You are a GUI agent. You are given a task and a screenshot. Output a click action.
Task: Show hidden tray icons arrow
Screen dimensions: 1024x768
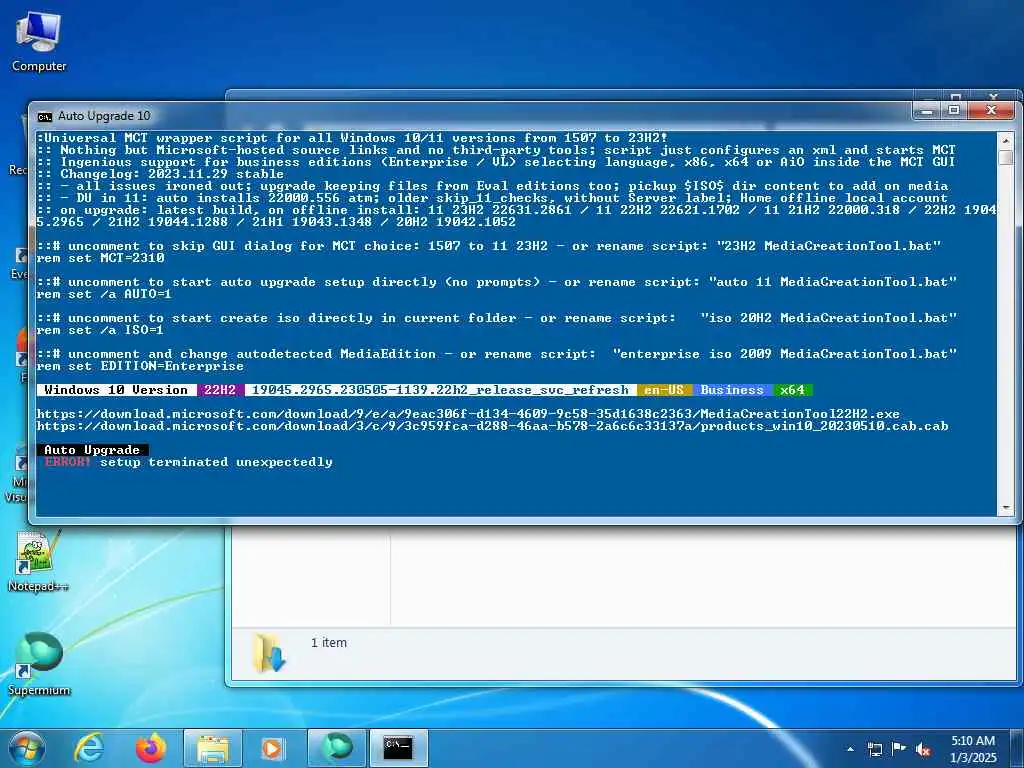(x=850, y=749)
